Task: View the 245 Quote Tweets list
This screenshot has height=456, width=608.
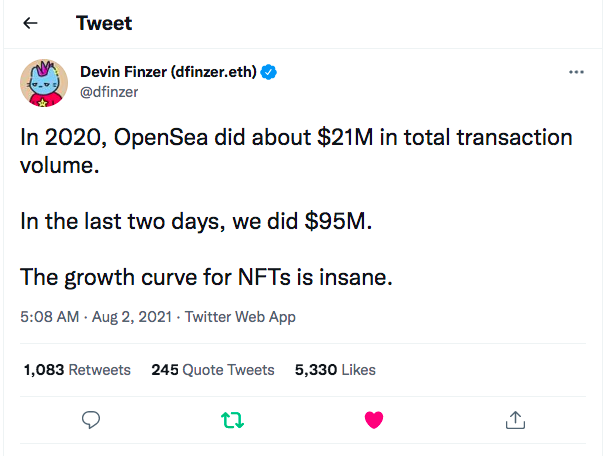Action: 213,370
